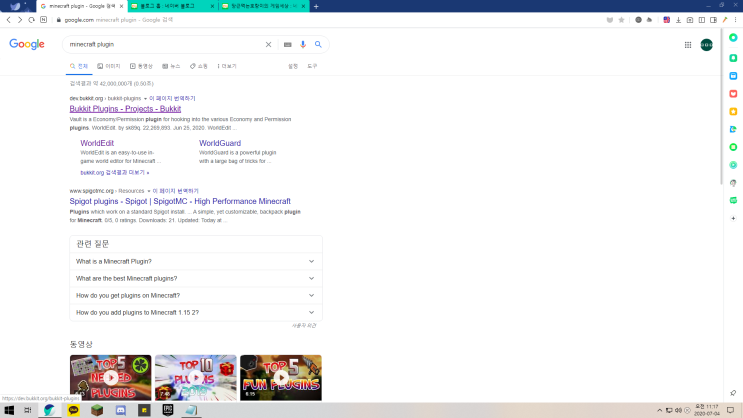Viewport: 743px width, 418px height.
Task: Open the Windows Start menu
Action: click(x=9, y=410)
